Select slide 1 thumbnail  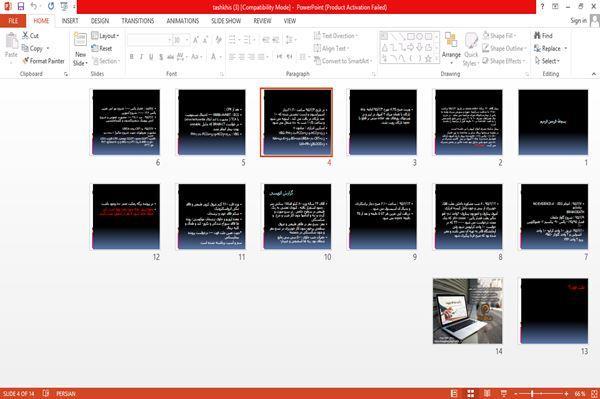[x=553, y=122]
